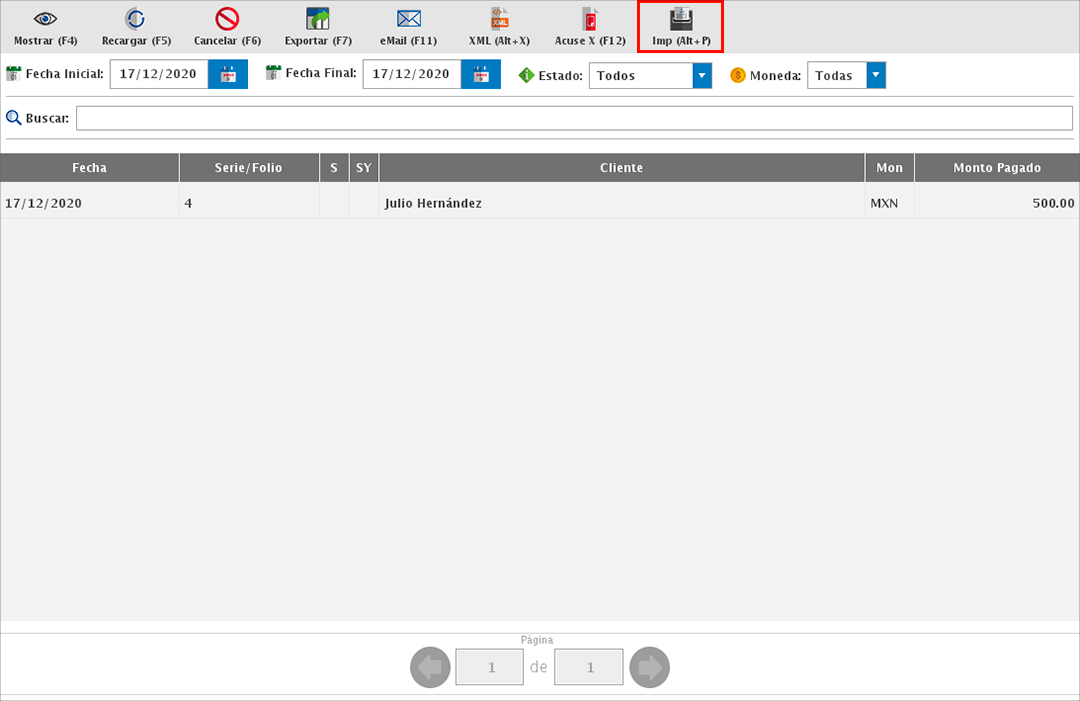Go to the previous page arrow
This screenshot has height=701, width=1080.
(x=430, y=667)
